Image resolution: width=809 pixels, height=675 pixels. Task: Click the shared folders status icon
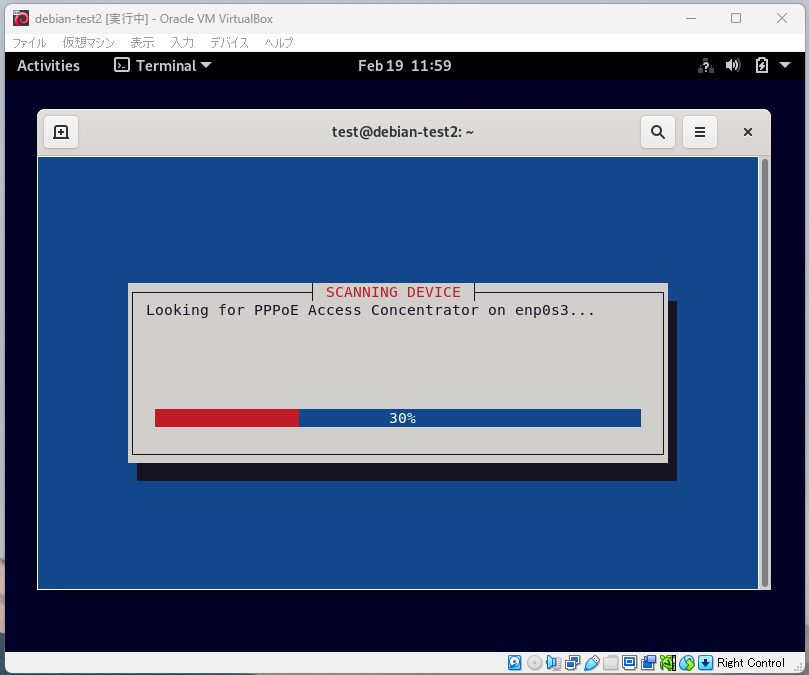pyautogui.click(x=610, y=663)
